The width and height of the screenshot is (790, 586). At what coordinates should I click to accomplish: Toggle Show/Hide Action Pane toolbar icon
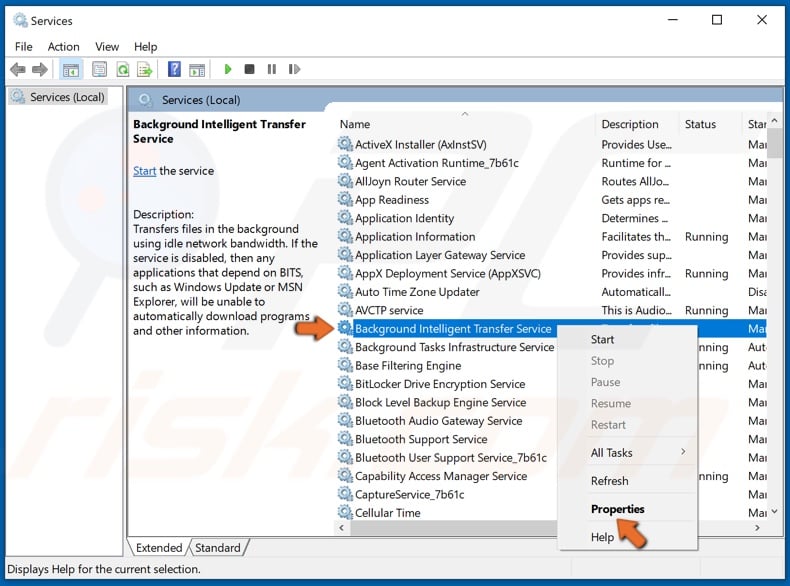click(197, 70)
